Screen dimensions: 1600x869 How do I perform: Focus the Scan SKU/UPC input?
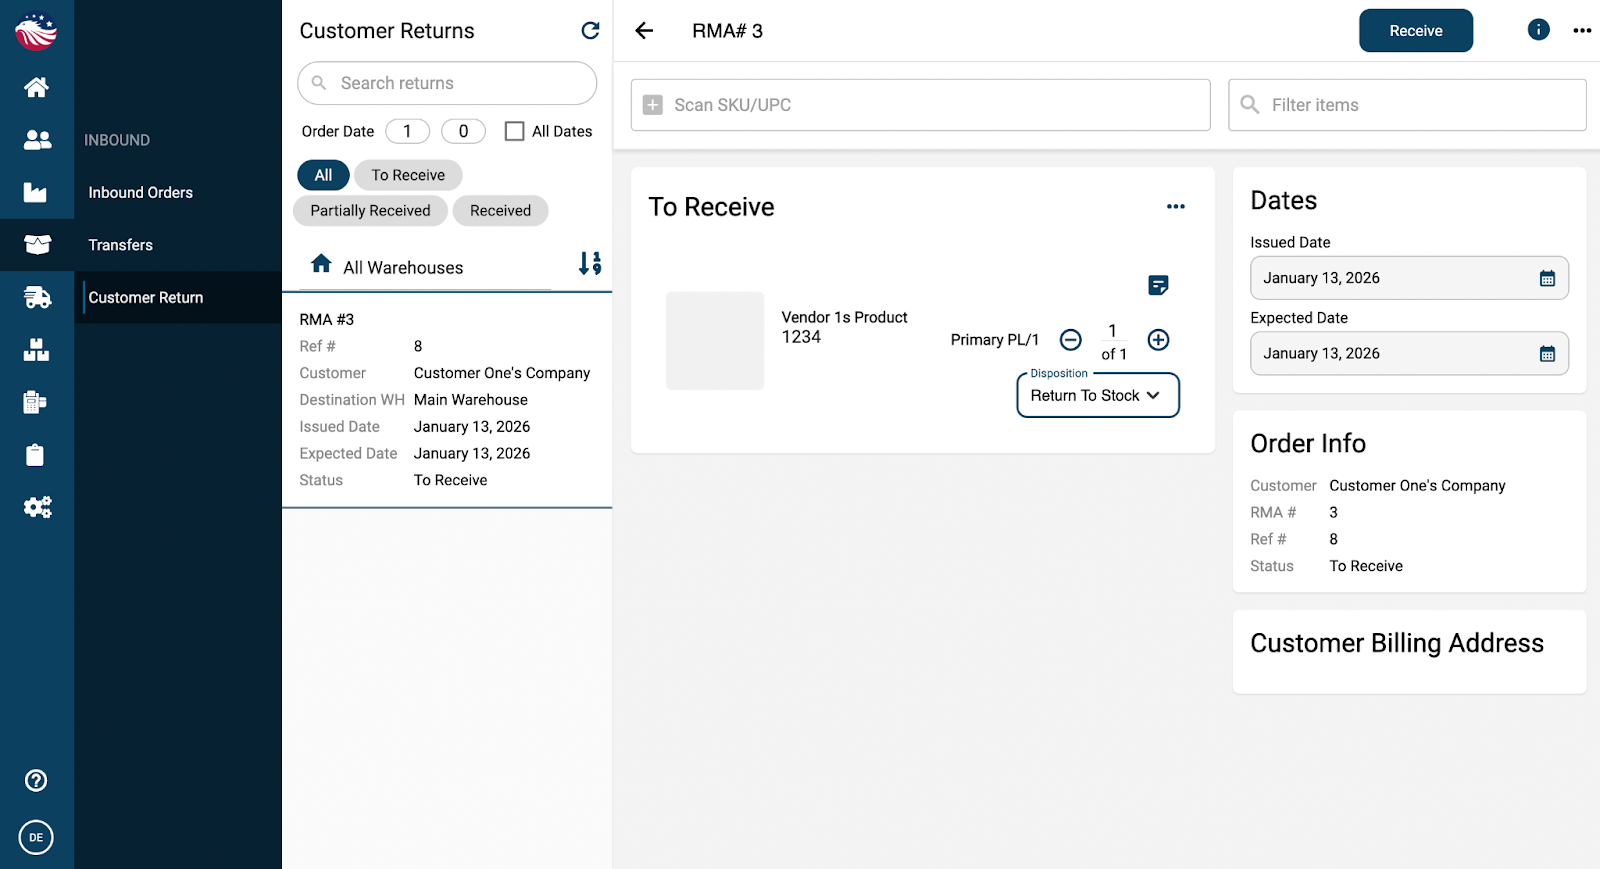[920, 105]
